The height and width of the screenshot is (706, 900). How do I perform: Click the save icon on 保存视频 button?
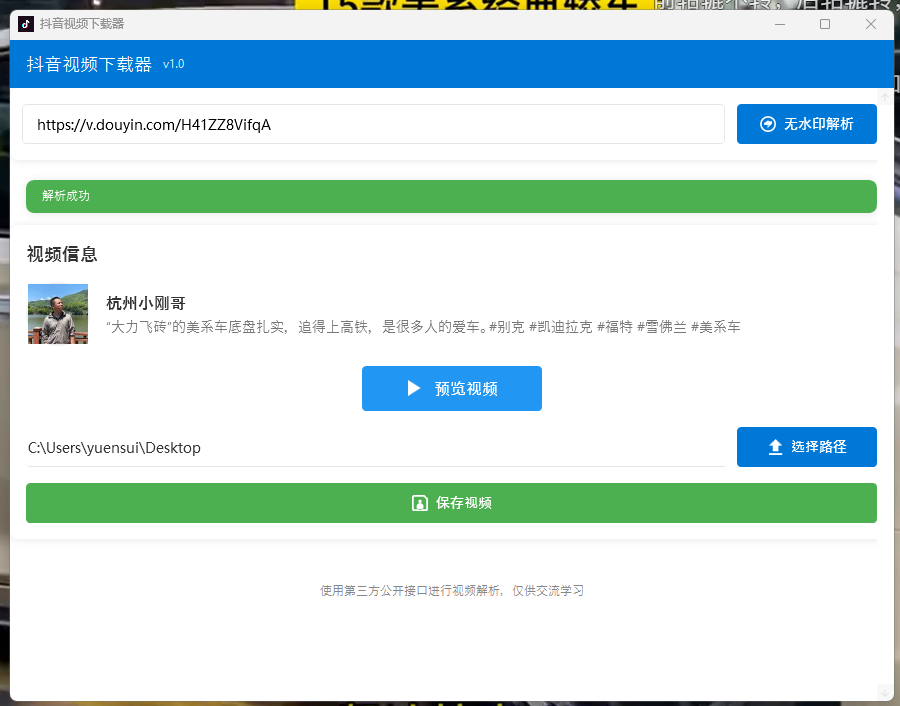click(420, 503)
